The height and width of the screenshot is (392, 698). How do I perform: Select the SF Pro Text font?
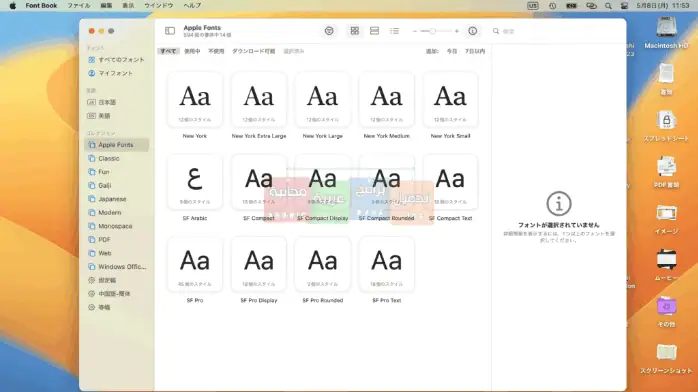coord(386,264)
